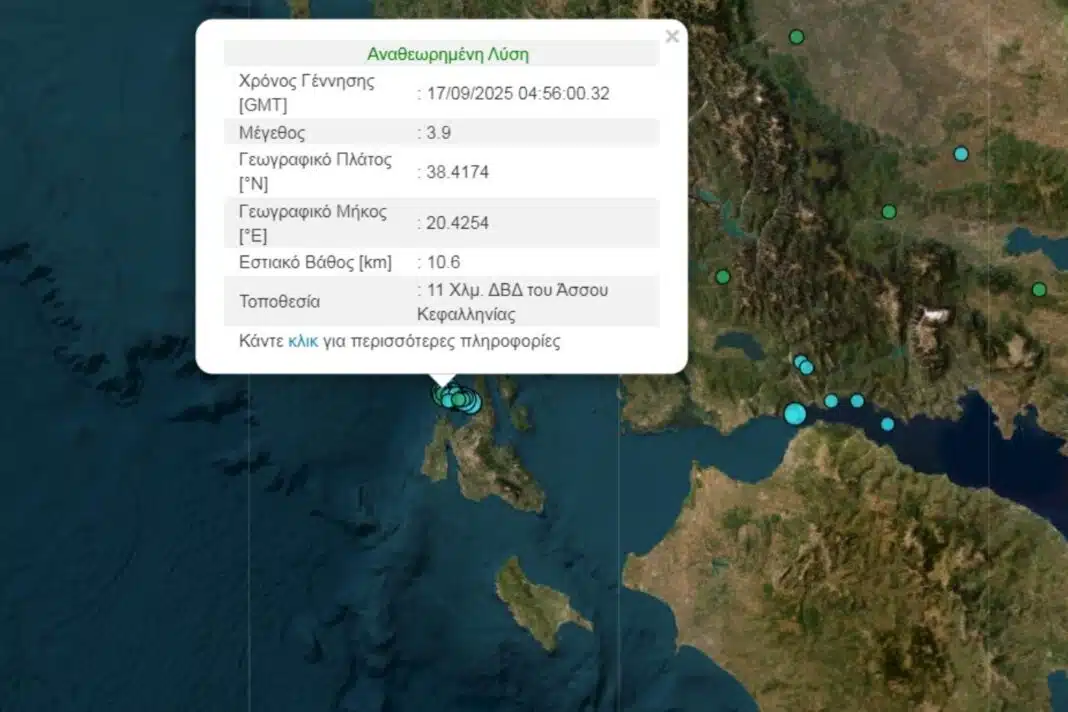This screenshot has width=1068, height=712.
Task: Select the green marker at the far right edge
Action: (x=1039, y=290)
